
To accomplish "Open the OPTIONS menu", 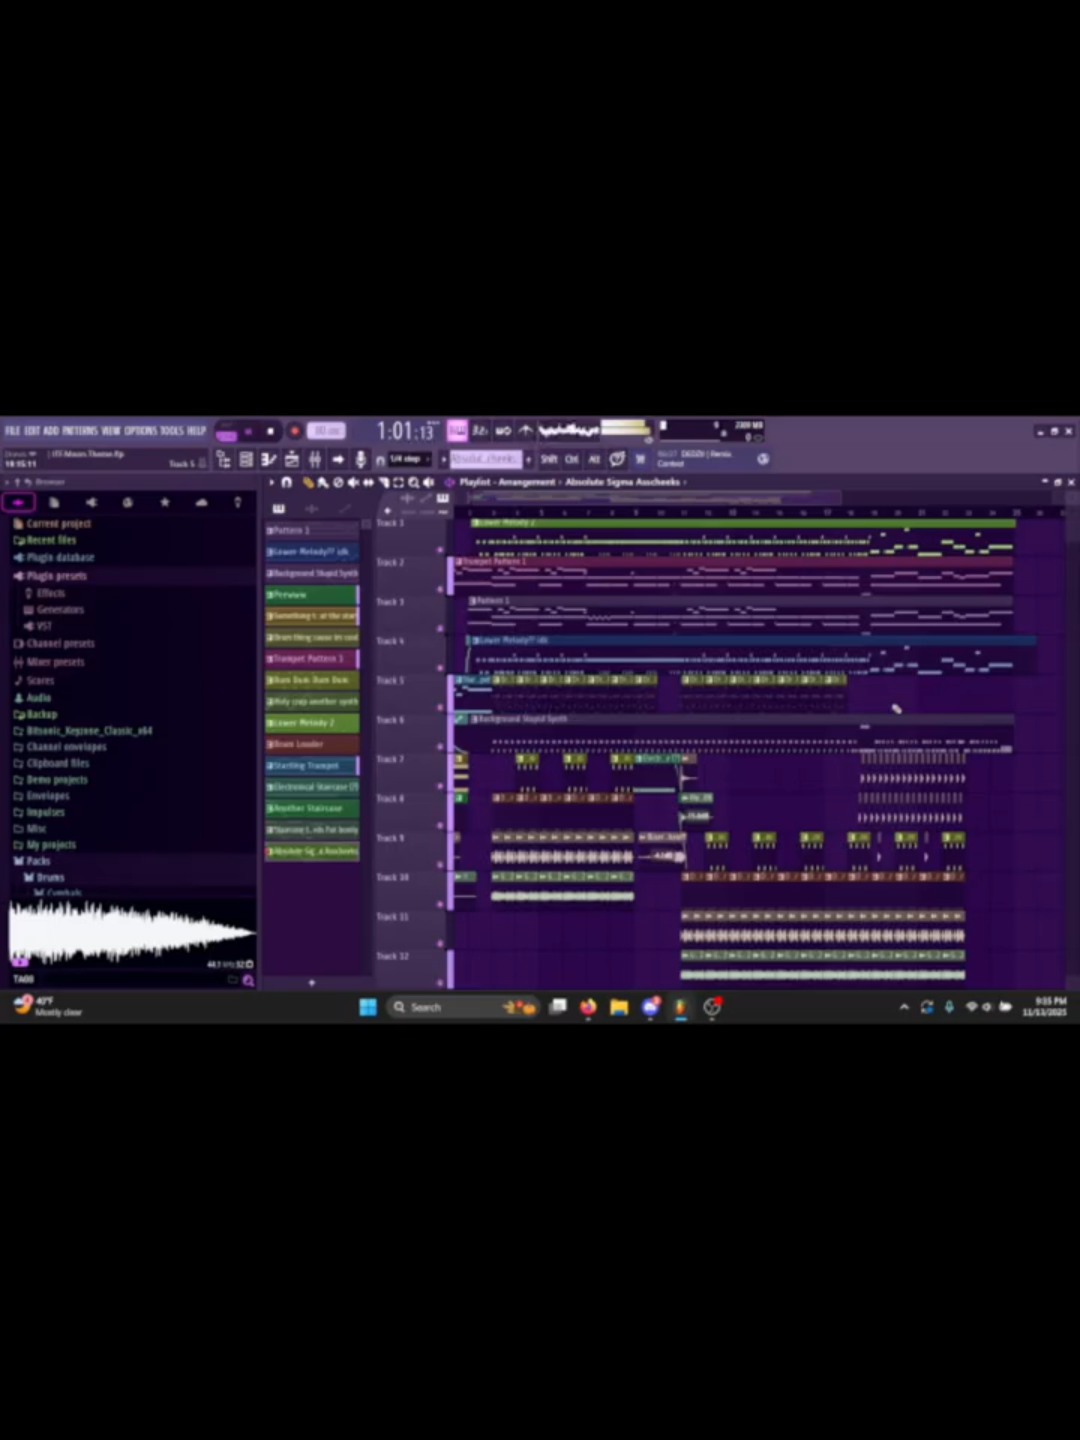I will (141, 431).
